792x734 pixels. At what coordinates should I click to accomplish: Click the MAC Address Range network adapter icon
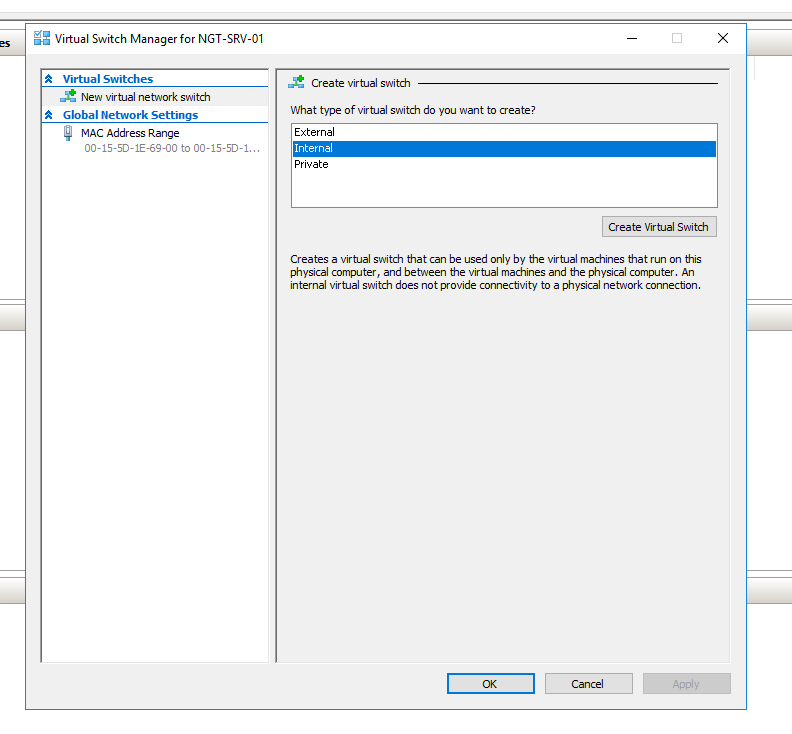68,133
